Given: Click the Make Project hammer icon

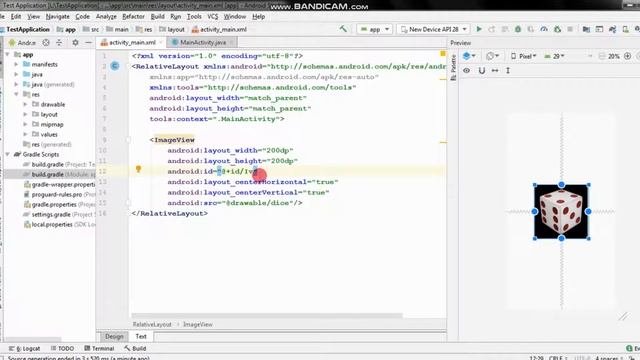Looking at the screenshot, I should pyautogui.click(x=343, y=29).
